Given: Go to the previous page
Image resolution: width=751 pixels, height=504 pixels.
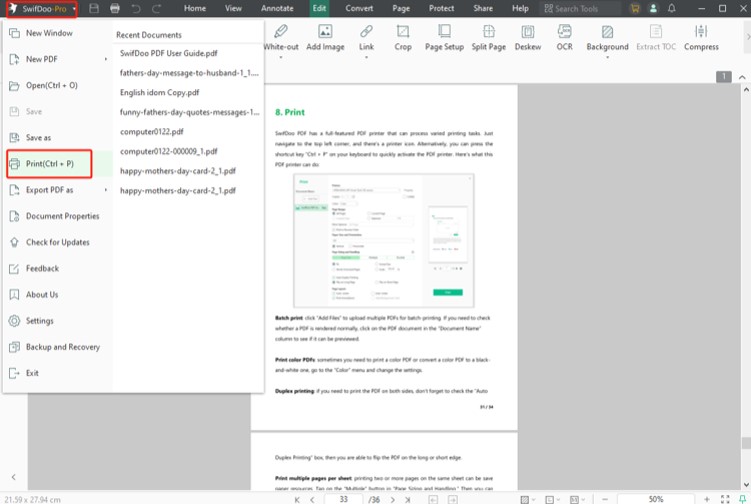Looking at the screenshot, I should (x=312, y=500).
